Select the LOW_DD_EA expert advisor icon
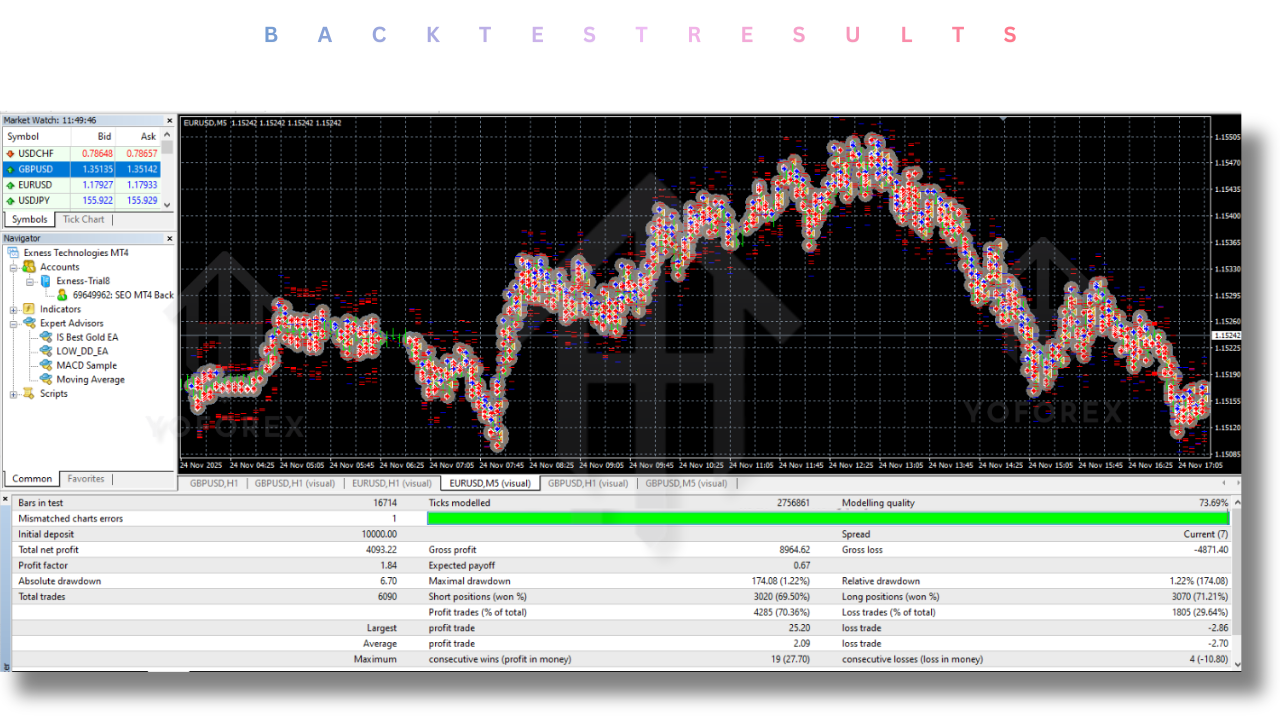 pos(46,351)
